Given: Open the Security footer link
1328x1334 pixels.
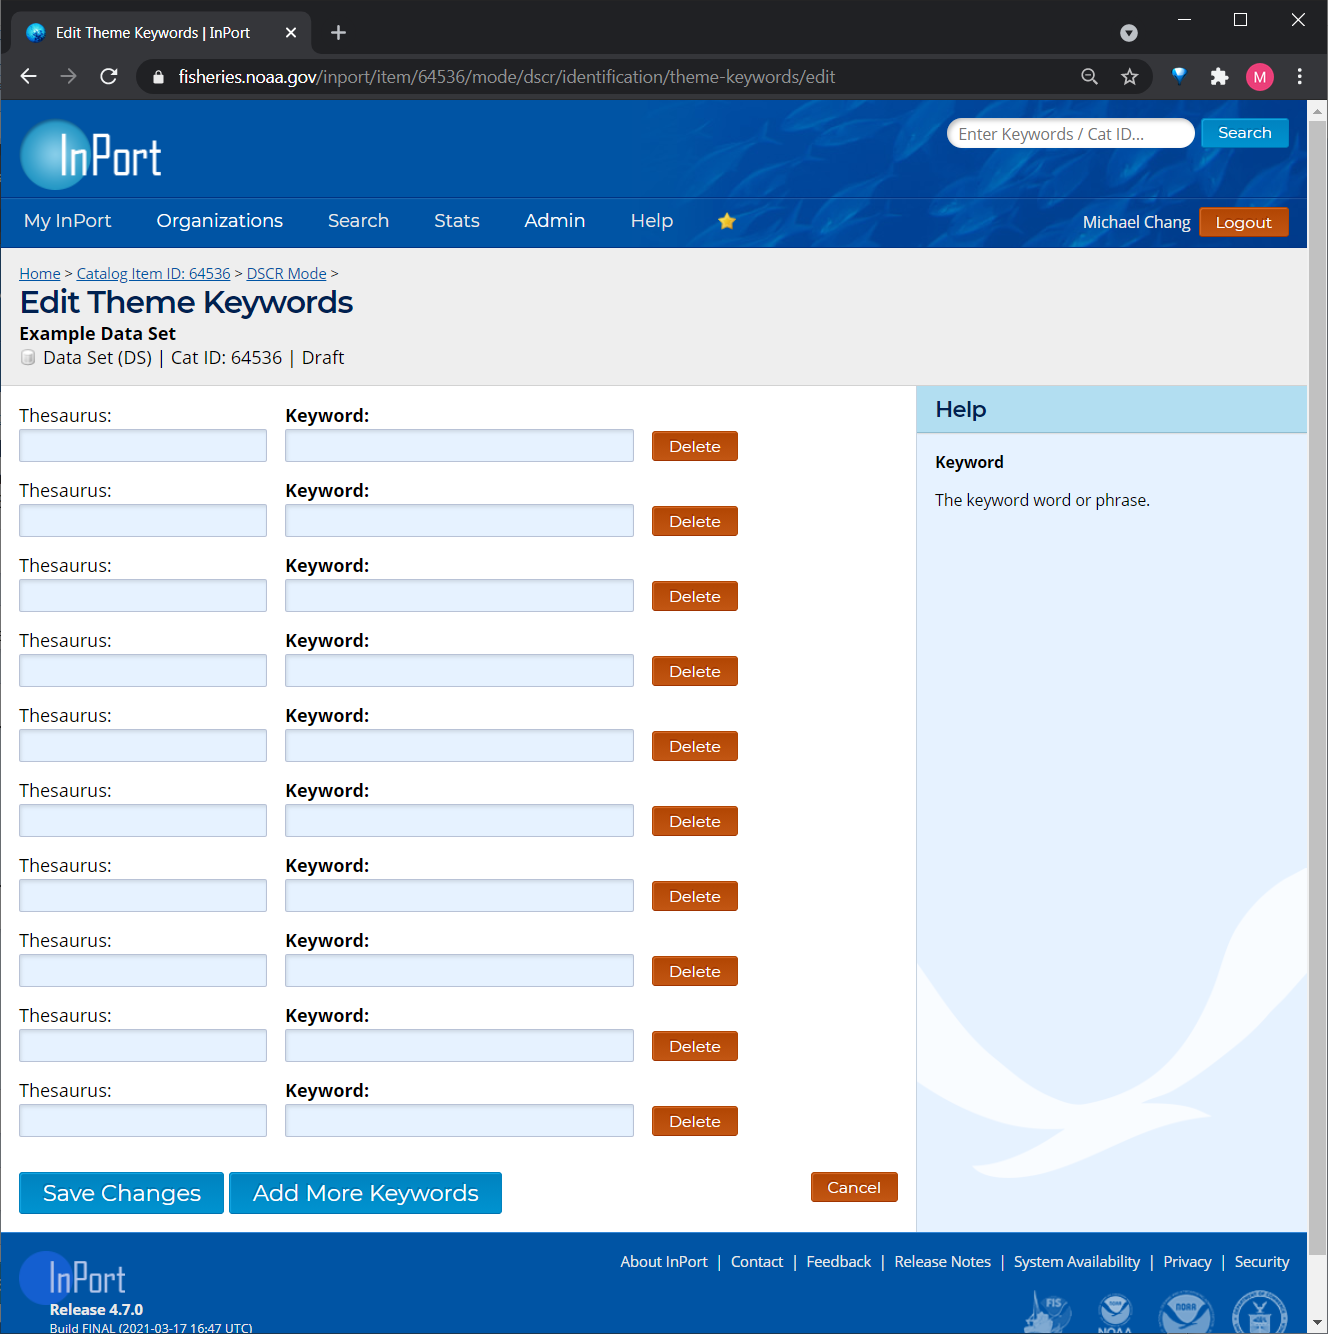Looking at the screenshot, I should (x=1262, y=1262).
